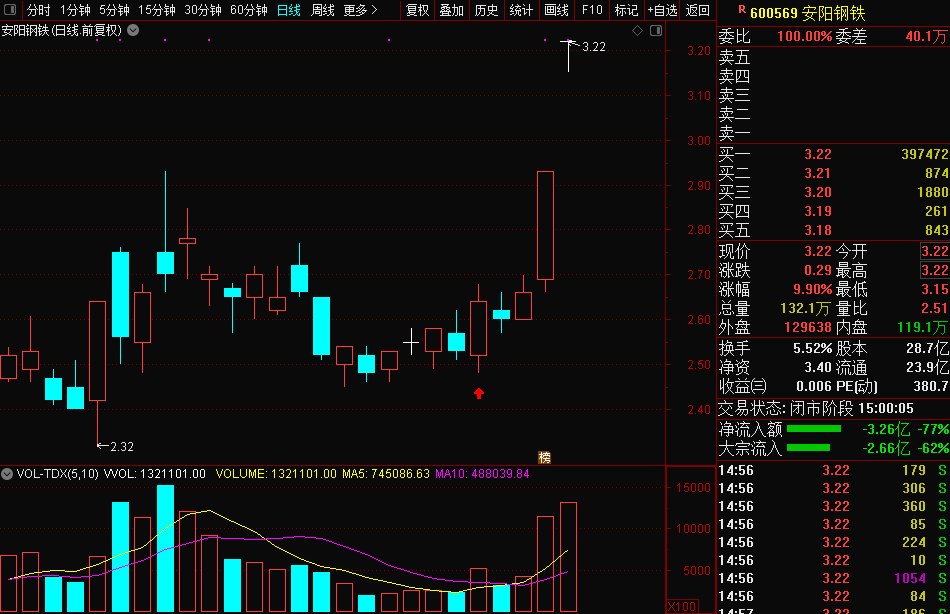Click the green 净流入额 net inflow bar
The image size is (950, 614).
point(814,429)
